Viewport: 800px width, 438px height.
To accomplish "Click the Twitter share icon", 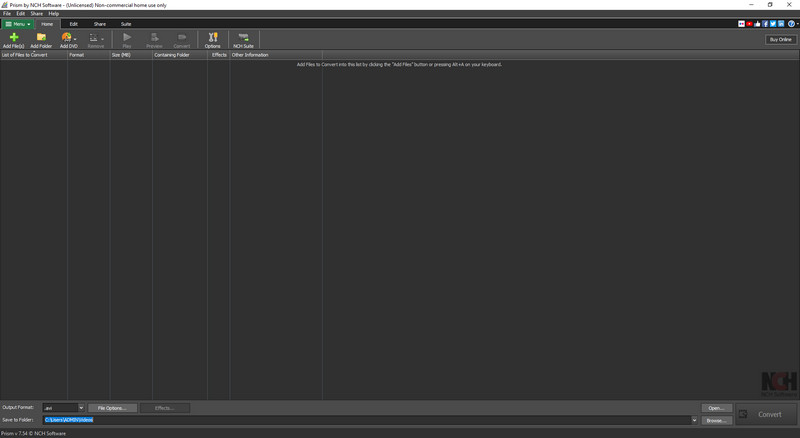I will coord(773,23).
